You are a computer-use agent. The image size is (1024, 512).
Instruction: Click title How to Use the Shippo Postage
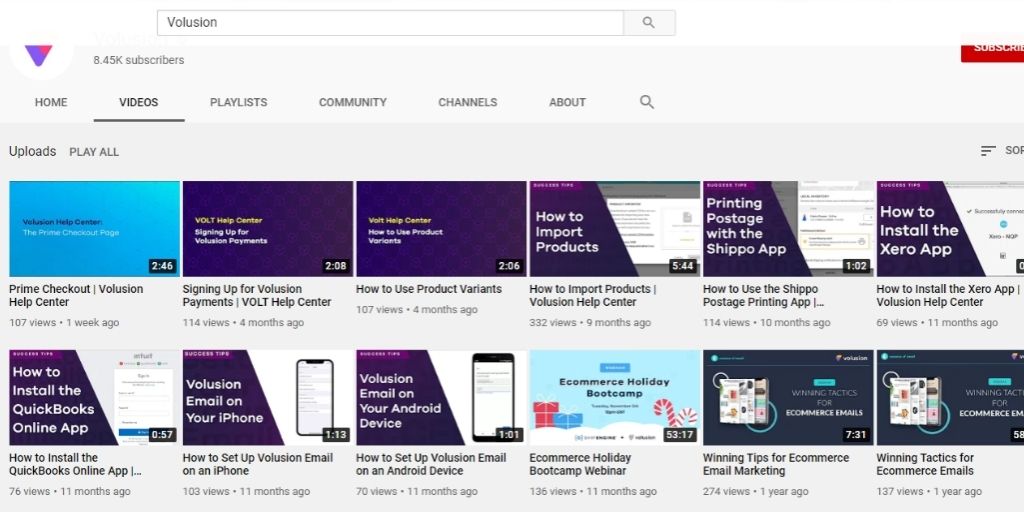point(763,295)
